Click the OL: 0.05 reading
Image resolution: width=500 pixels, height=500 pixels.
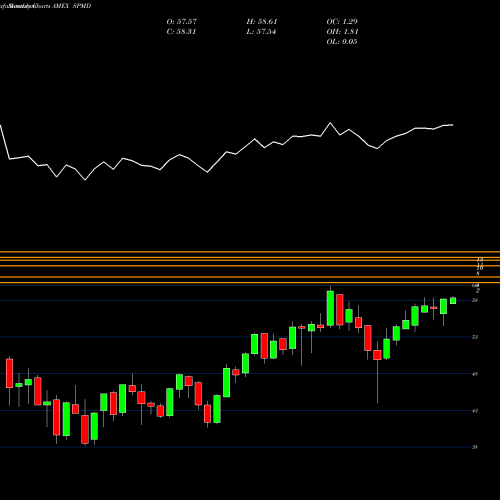pos(342,42)
